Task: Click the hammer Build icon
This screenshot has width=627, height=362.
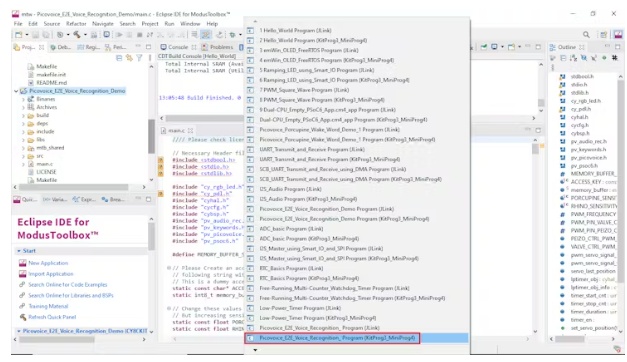Action: click(76, 35)
